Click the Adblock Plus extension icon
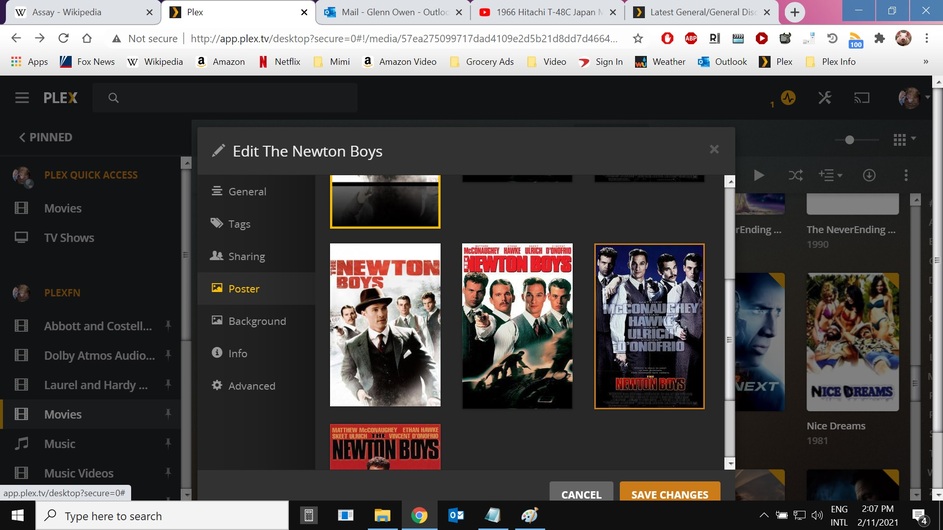 tap(690, 39)
